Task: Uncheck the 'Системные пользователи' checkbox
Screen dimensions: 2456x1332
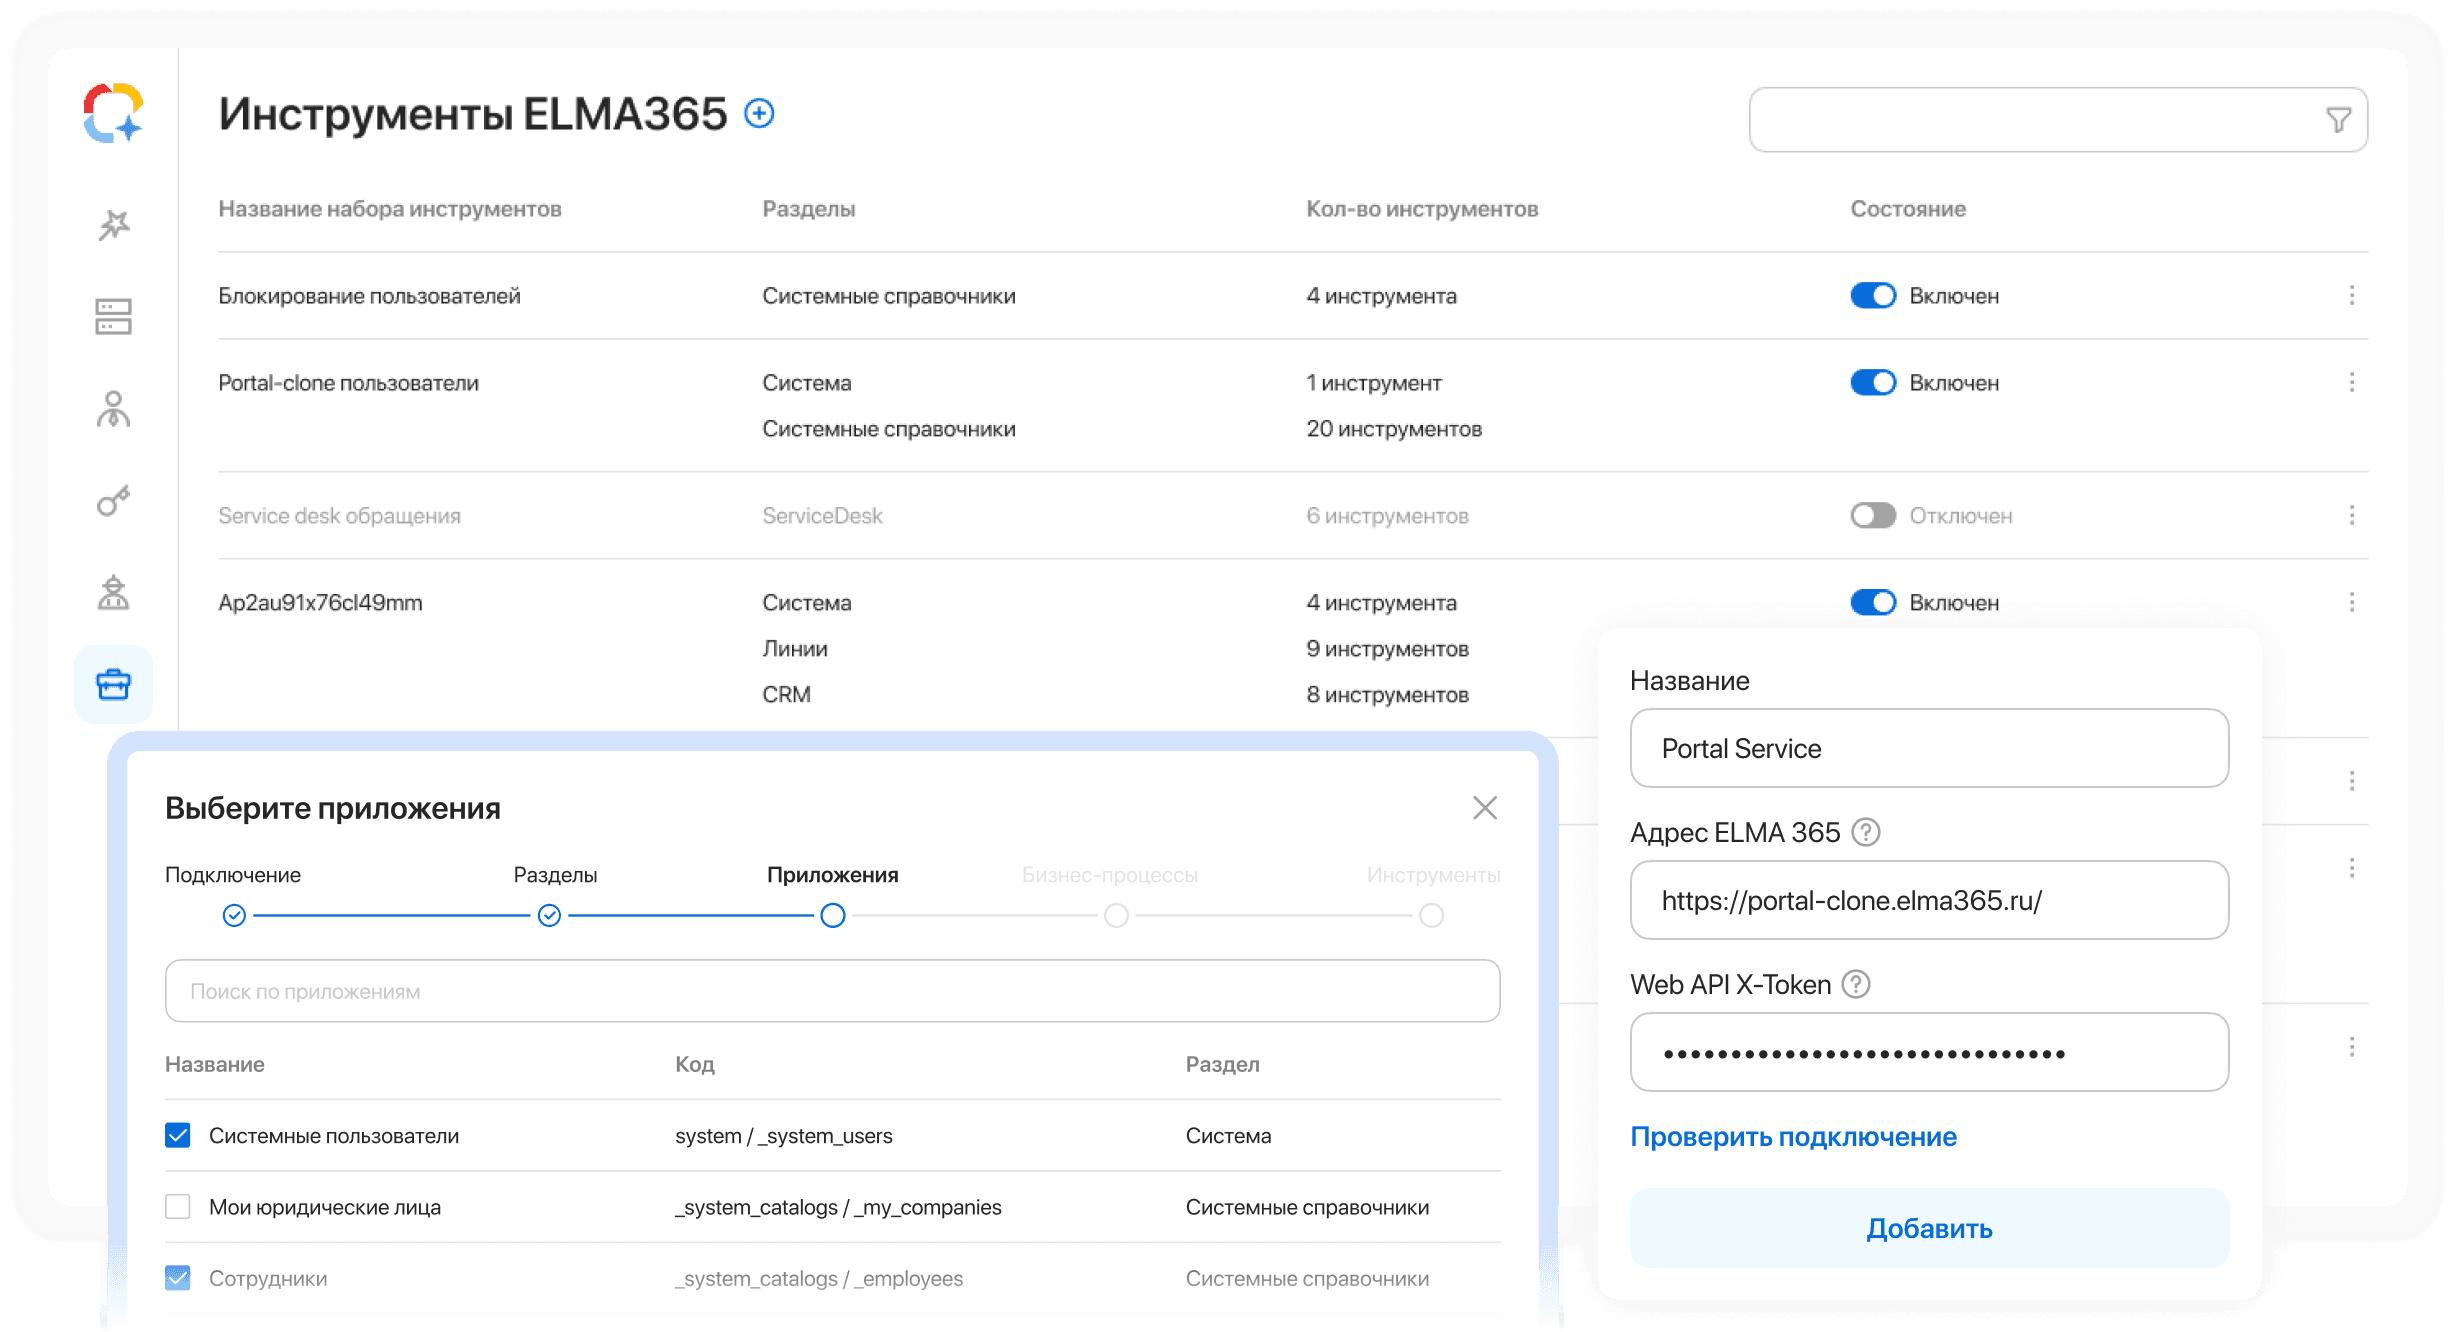Action: tap(177, 1135)
